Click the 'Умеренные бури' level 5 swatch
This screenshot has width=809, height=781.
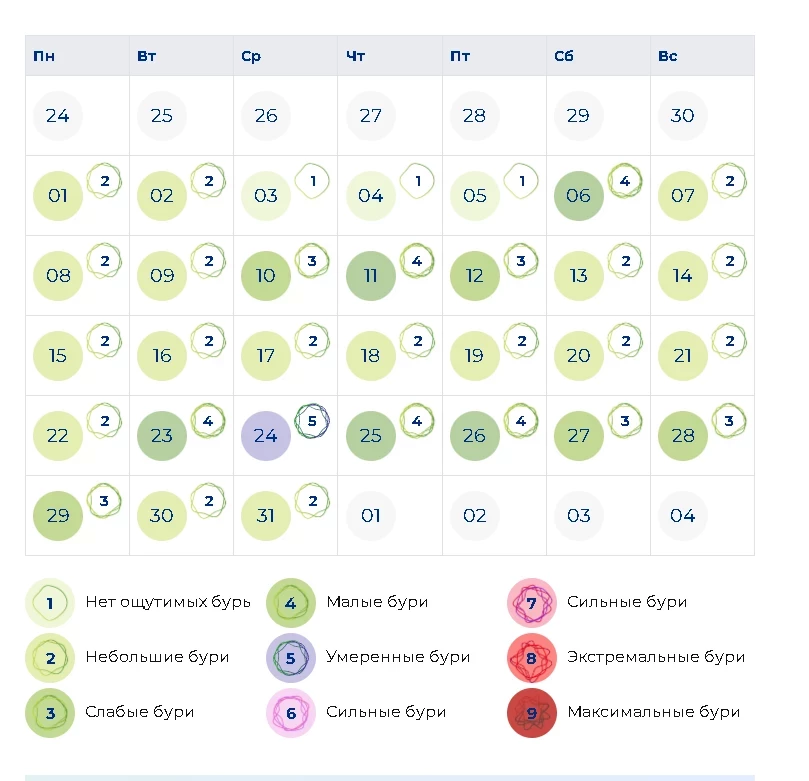pyautogui.click(x=291, y=658)
